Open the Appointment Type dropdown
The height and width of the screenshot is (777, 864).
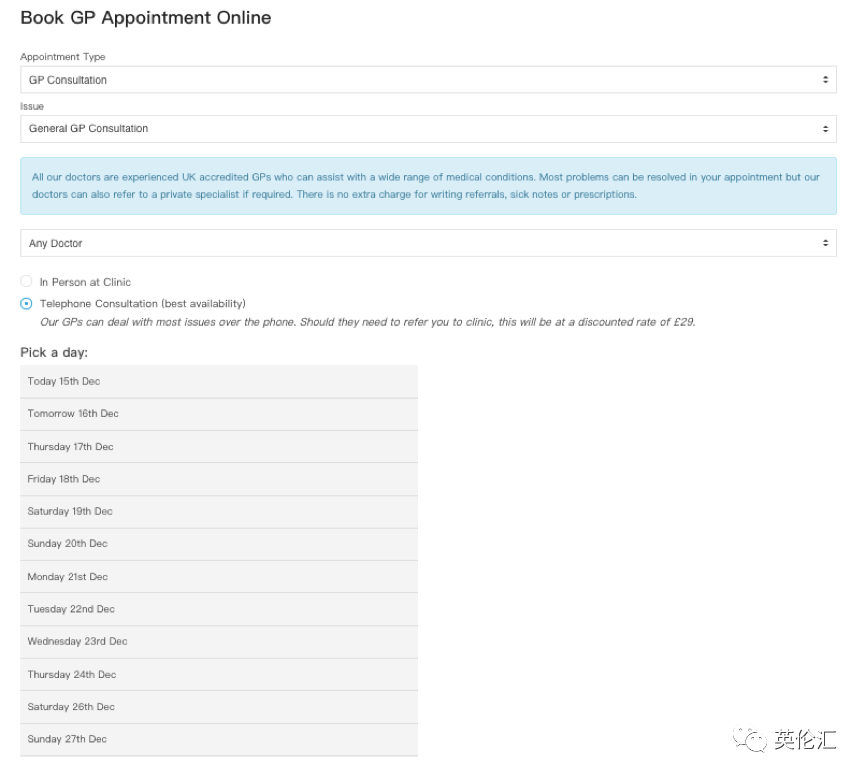pos(428,80)
